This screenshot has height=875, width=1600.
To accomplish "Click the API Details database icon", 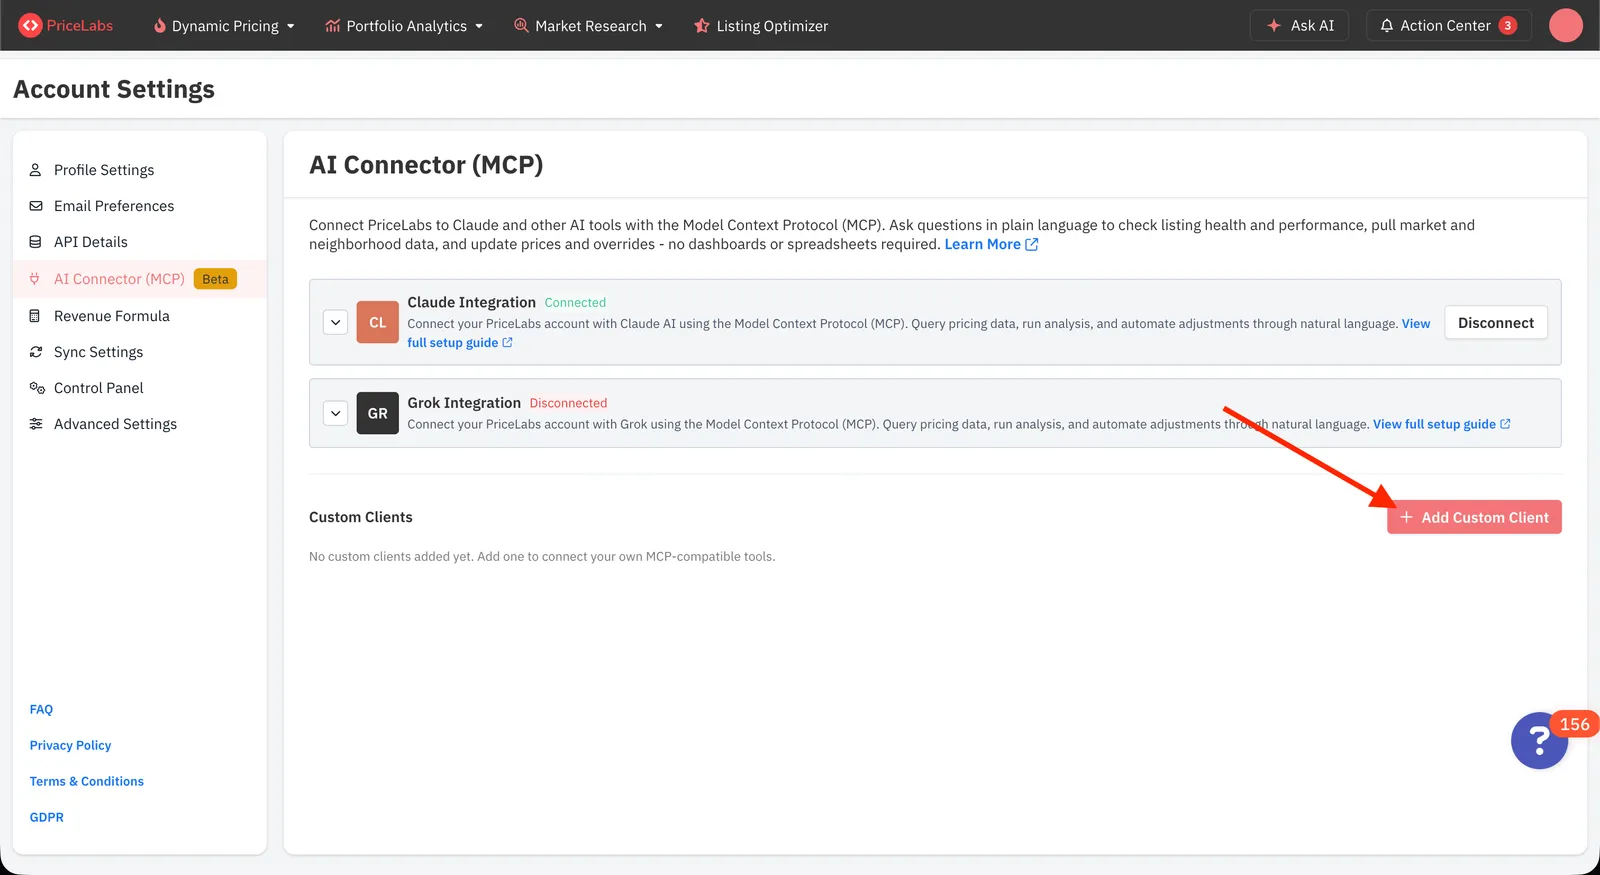I will click(x=36, y=242).
